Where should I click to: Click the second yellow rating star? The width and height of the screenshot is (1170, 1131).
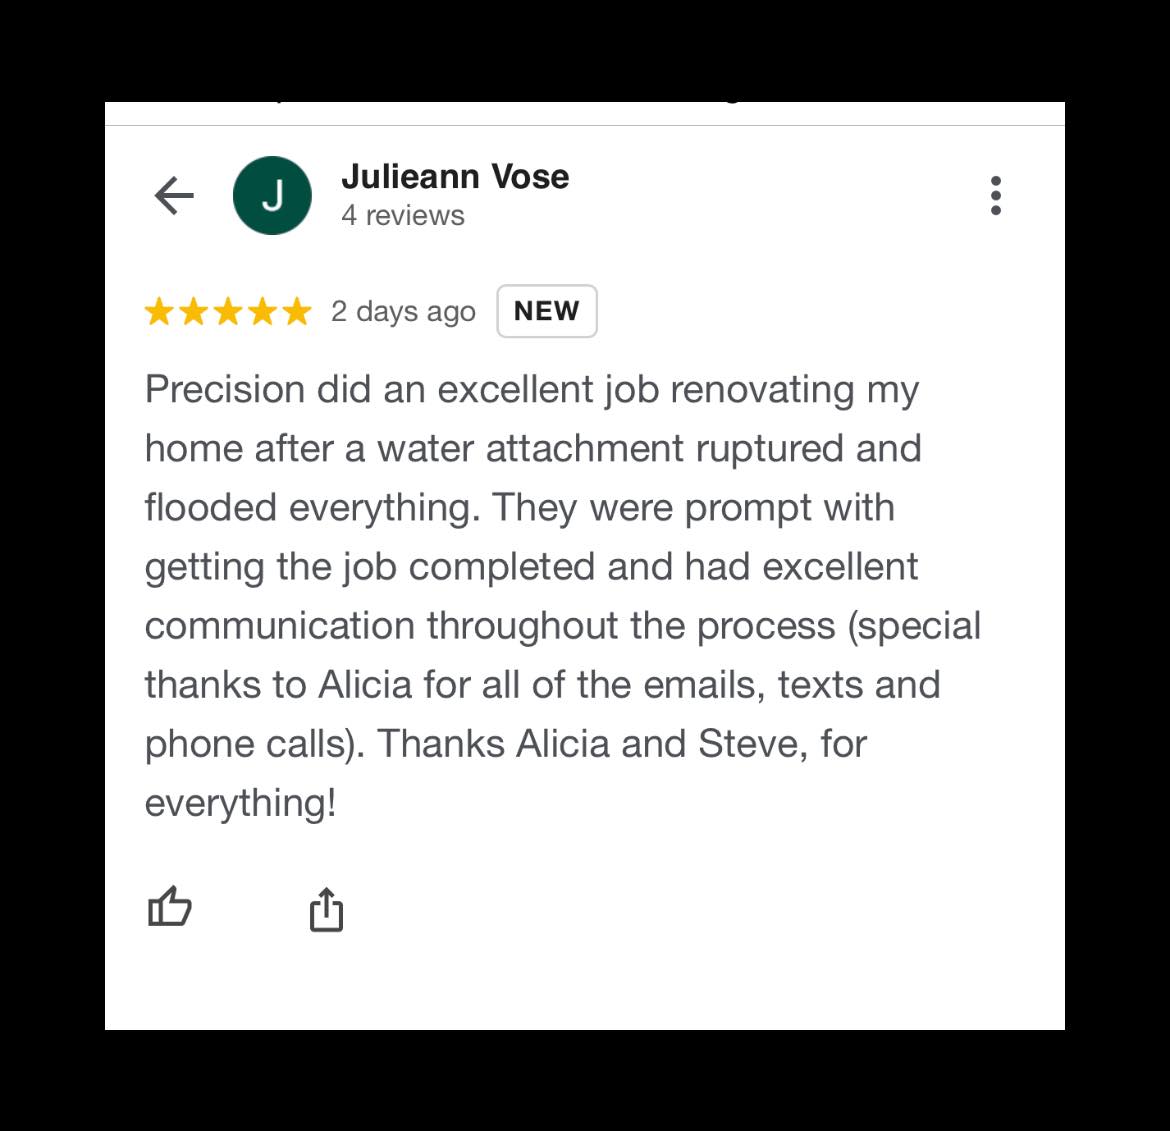(194, 312)
